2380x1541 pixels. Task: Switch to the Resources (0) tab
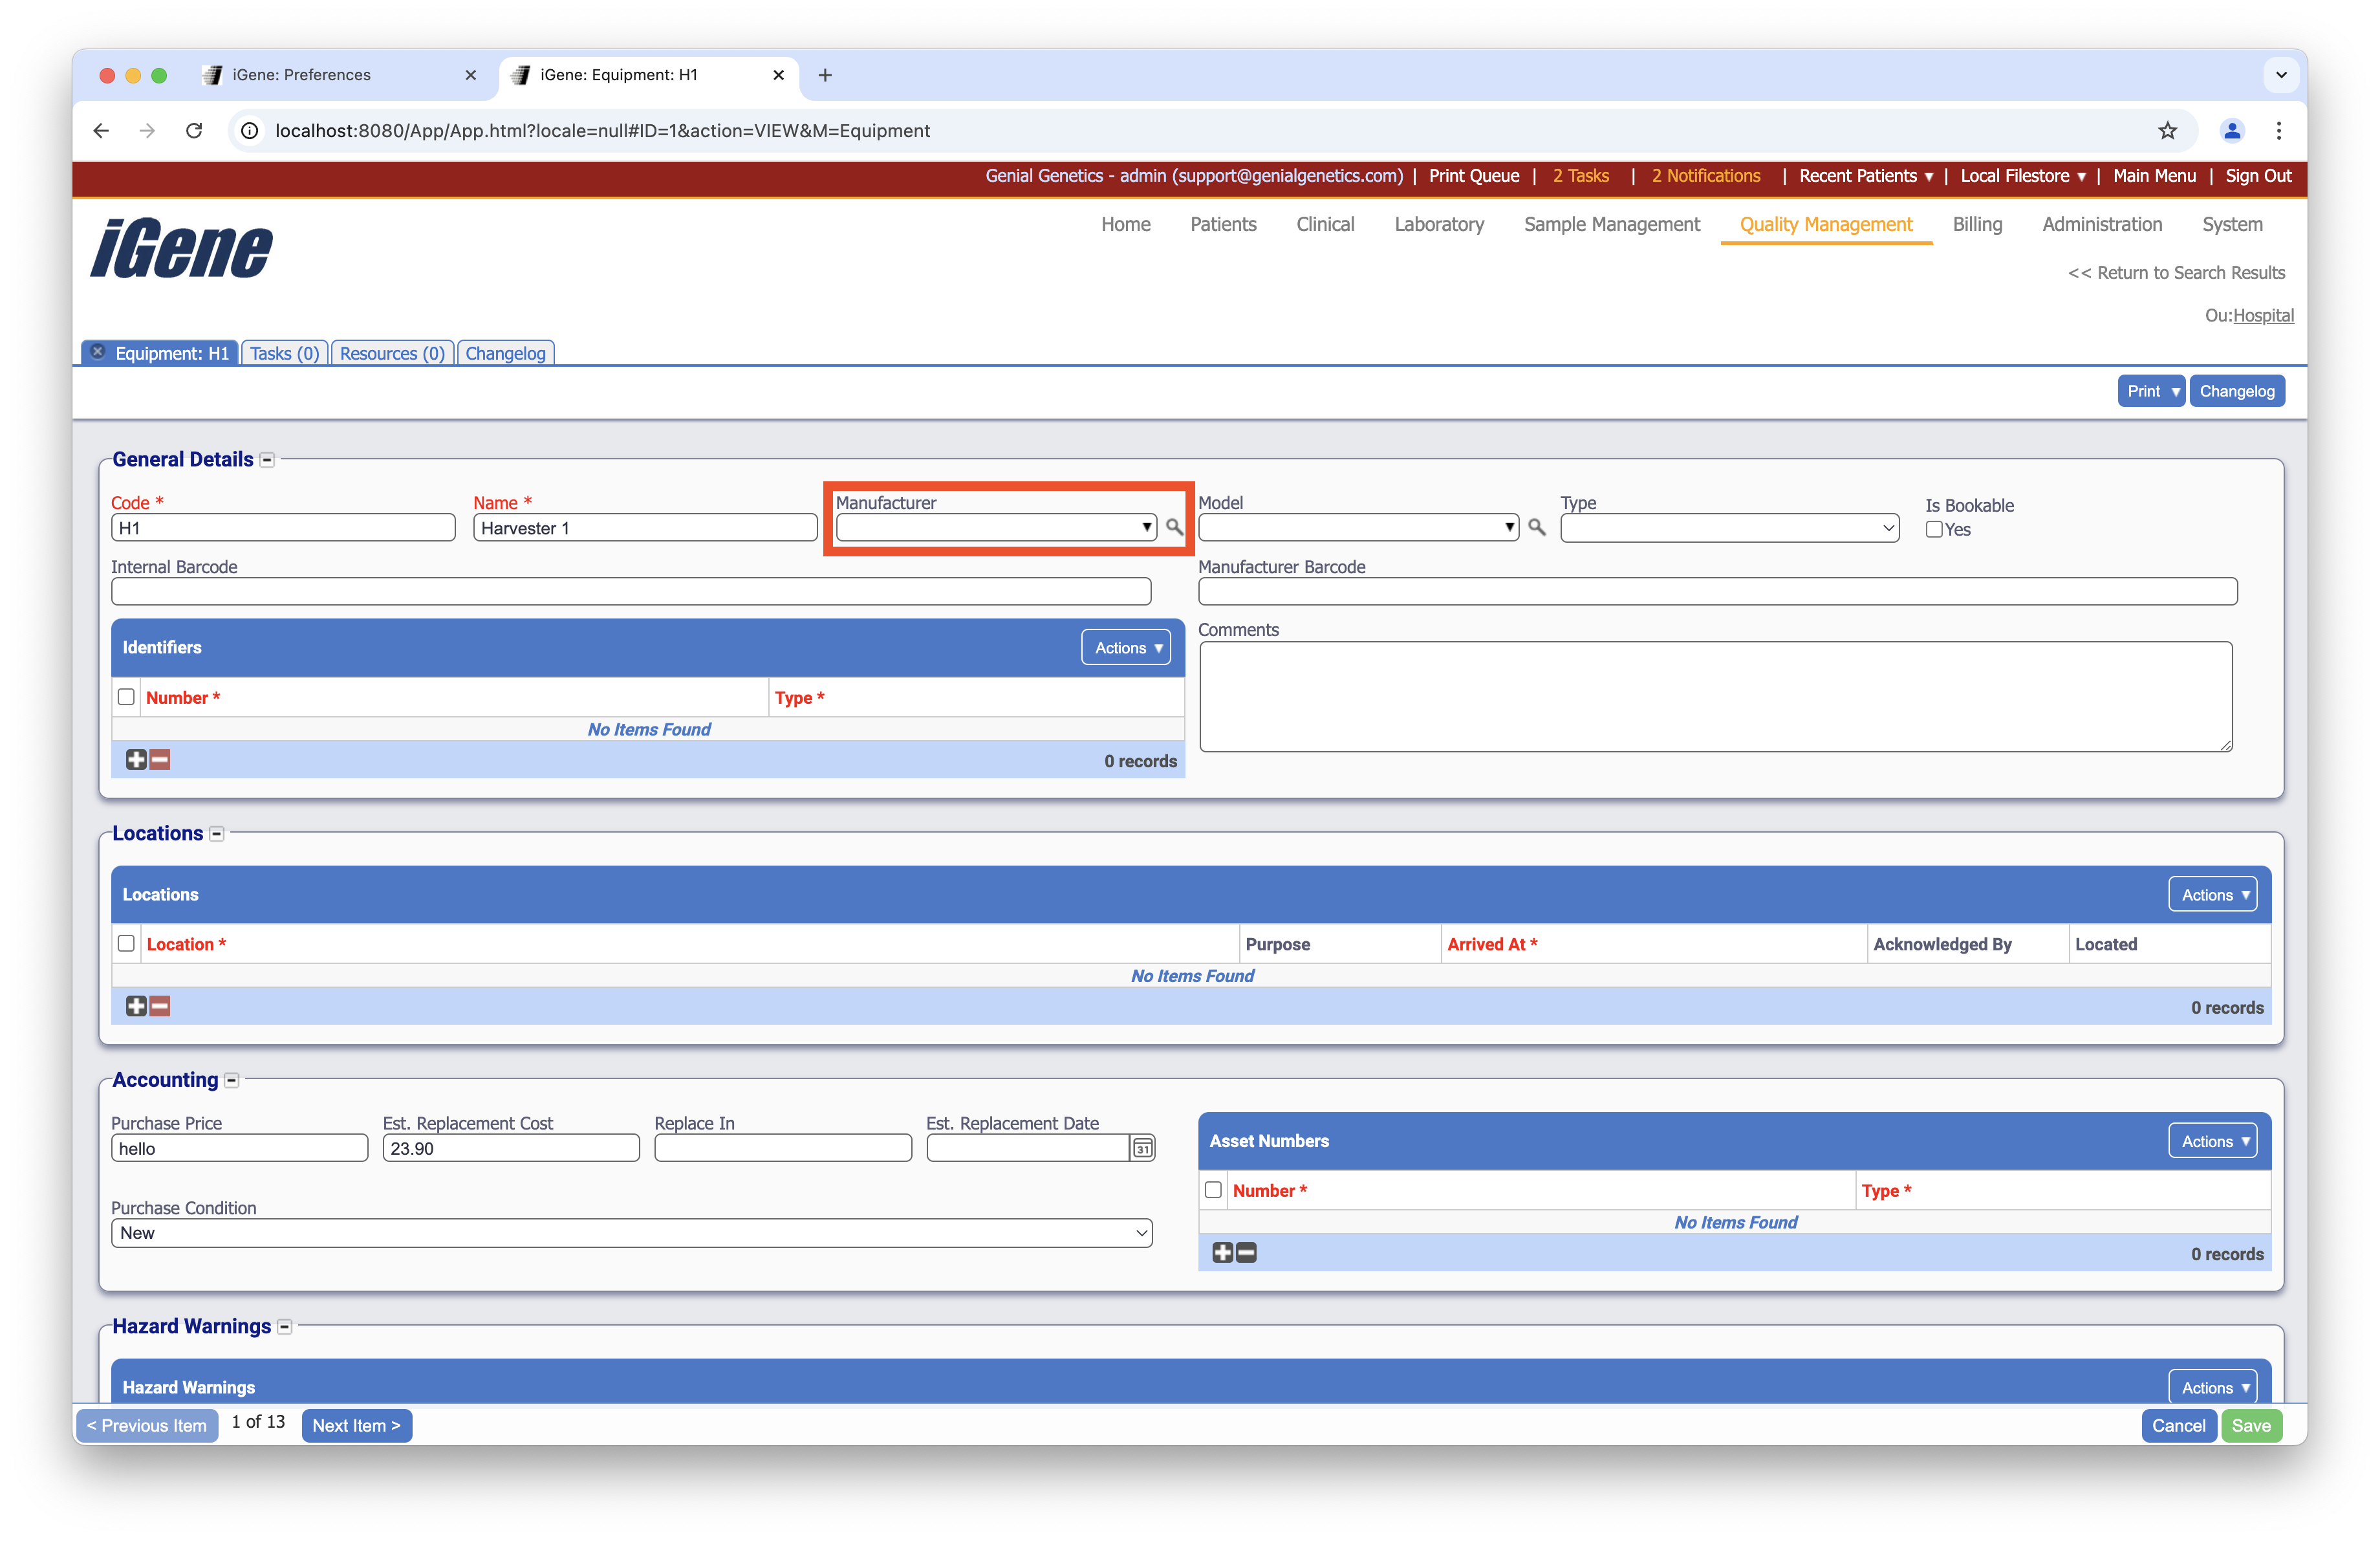pos(392,353)
